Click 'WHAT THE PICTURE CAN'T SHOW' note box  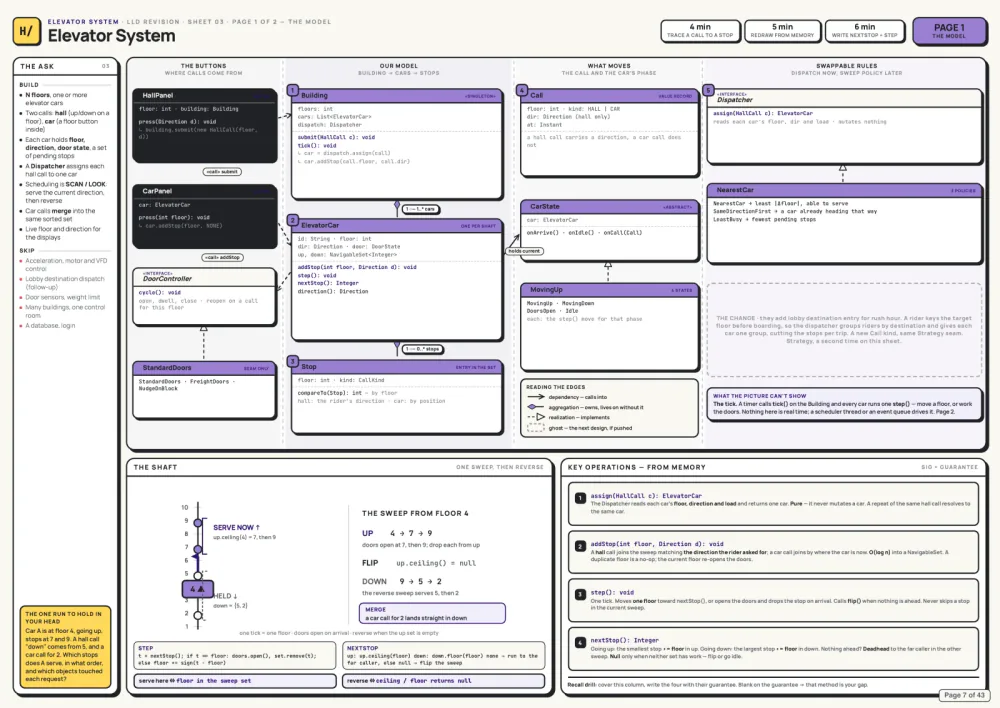(844, 404)
